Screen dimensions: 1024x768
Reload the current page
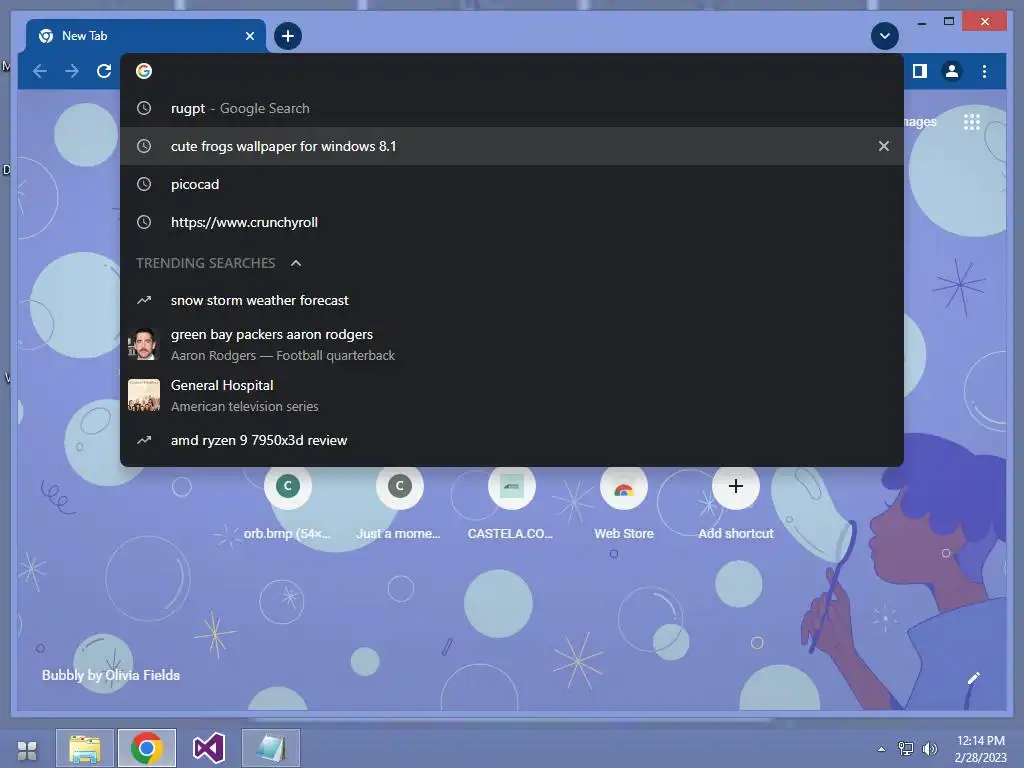(x=104, y=71)
